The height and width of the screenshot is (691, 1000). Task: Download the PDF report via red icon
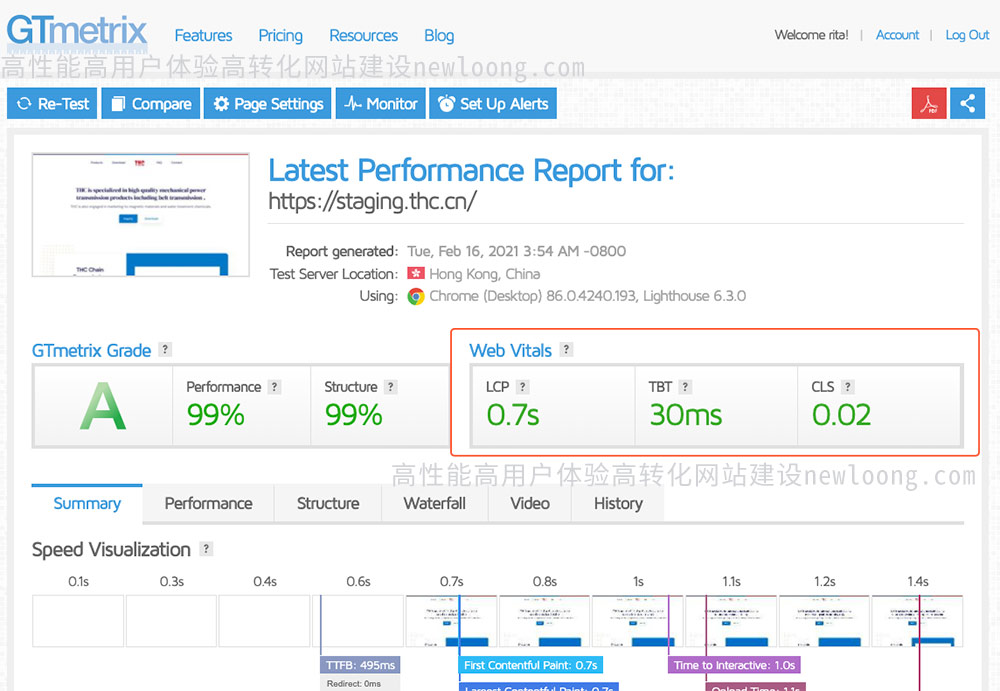(929, 104)
